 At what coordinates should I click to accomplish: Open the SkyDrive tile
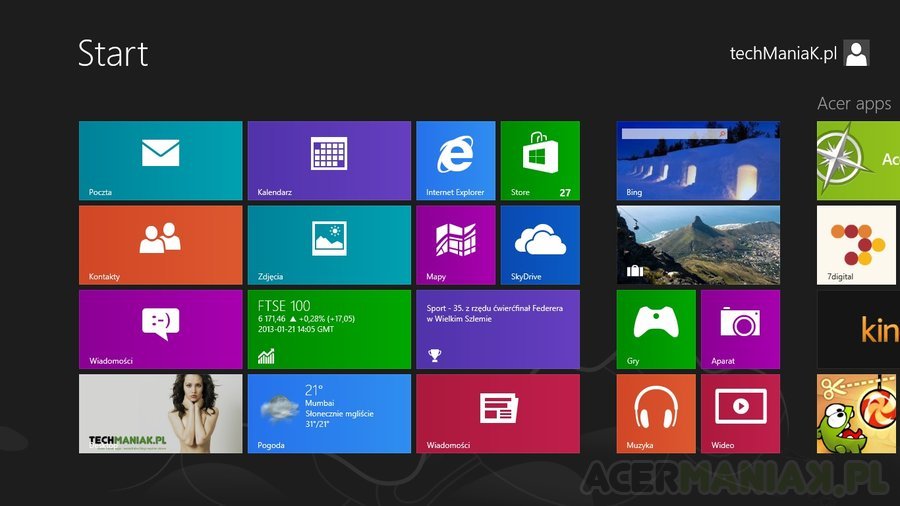coord(540,245)
